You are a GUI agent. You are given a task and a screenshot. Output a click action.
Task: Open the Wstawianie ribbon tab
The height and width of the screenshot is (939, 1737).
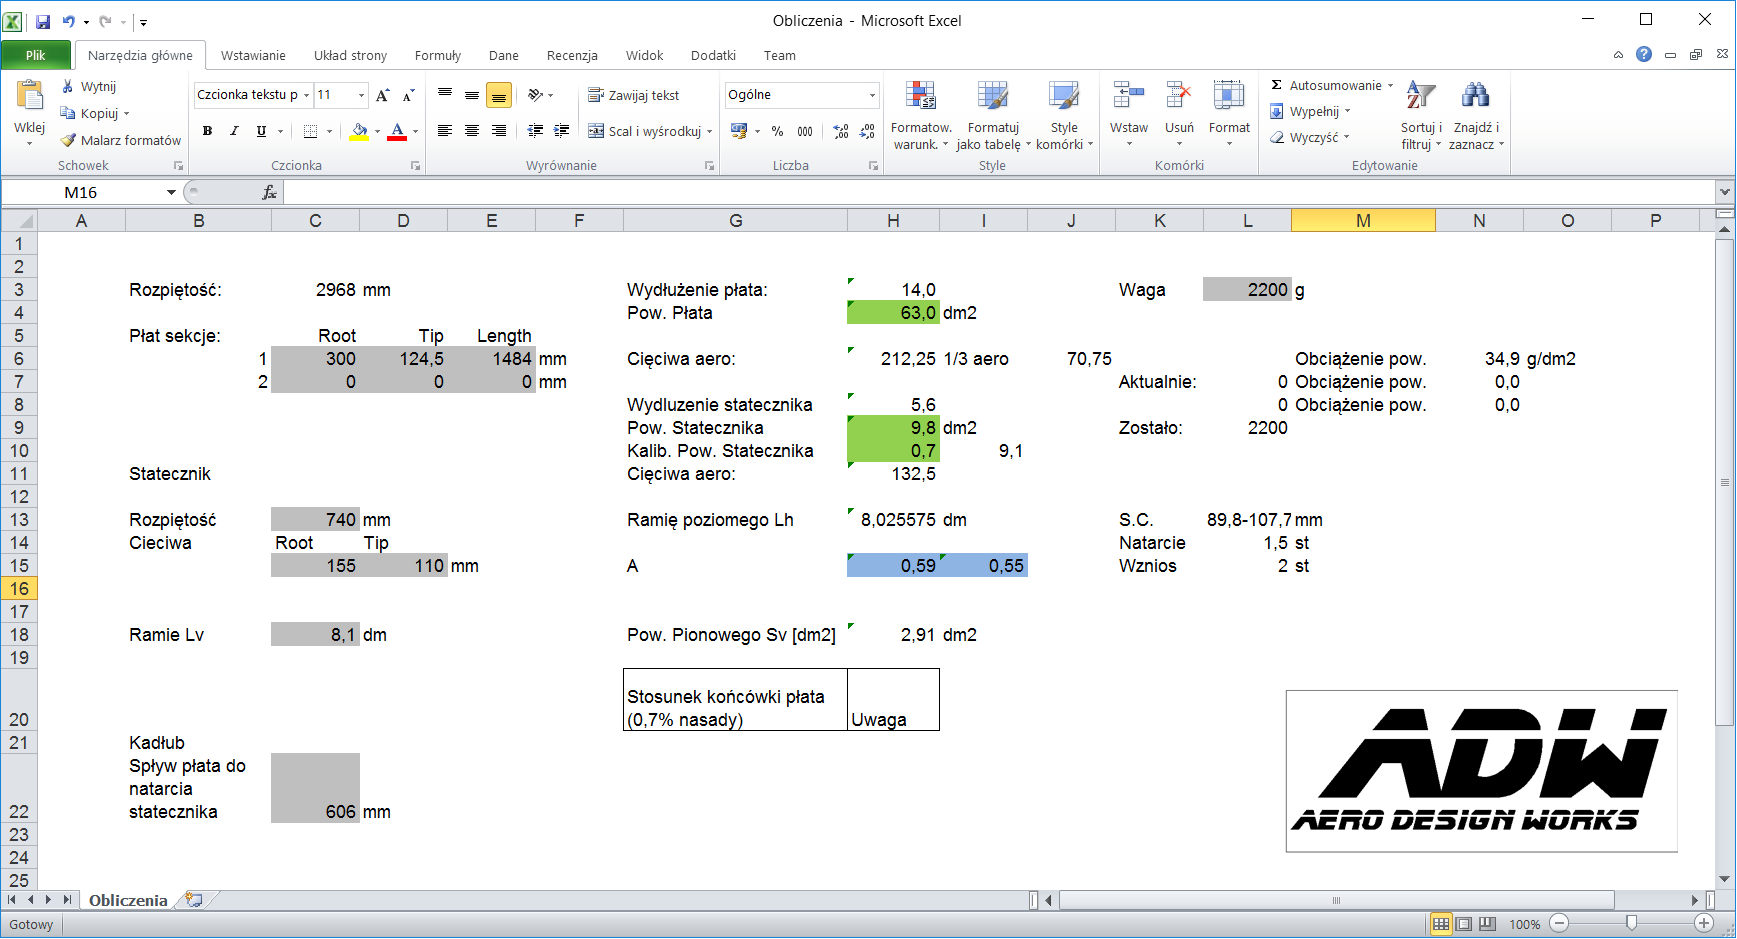click(x=253, y=55)
